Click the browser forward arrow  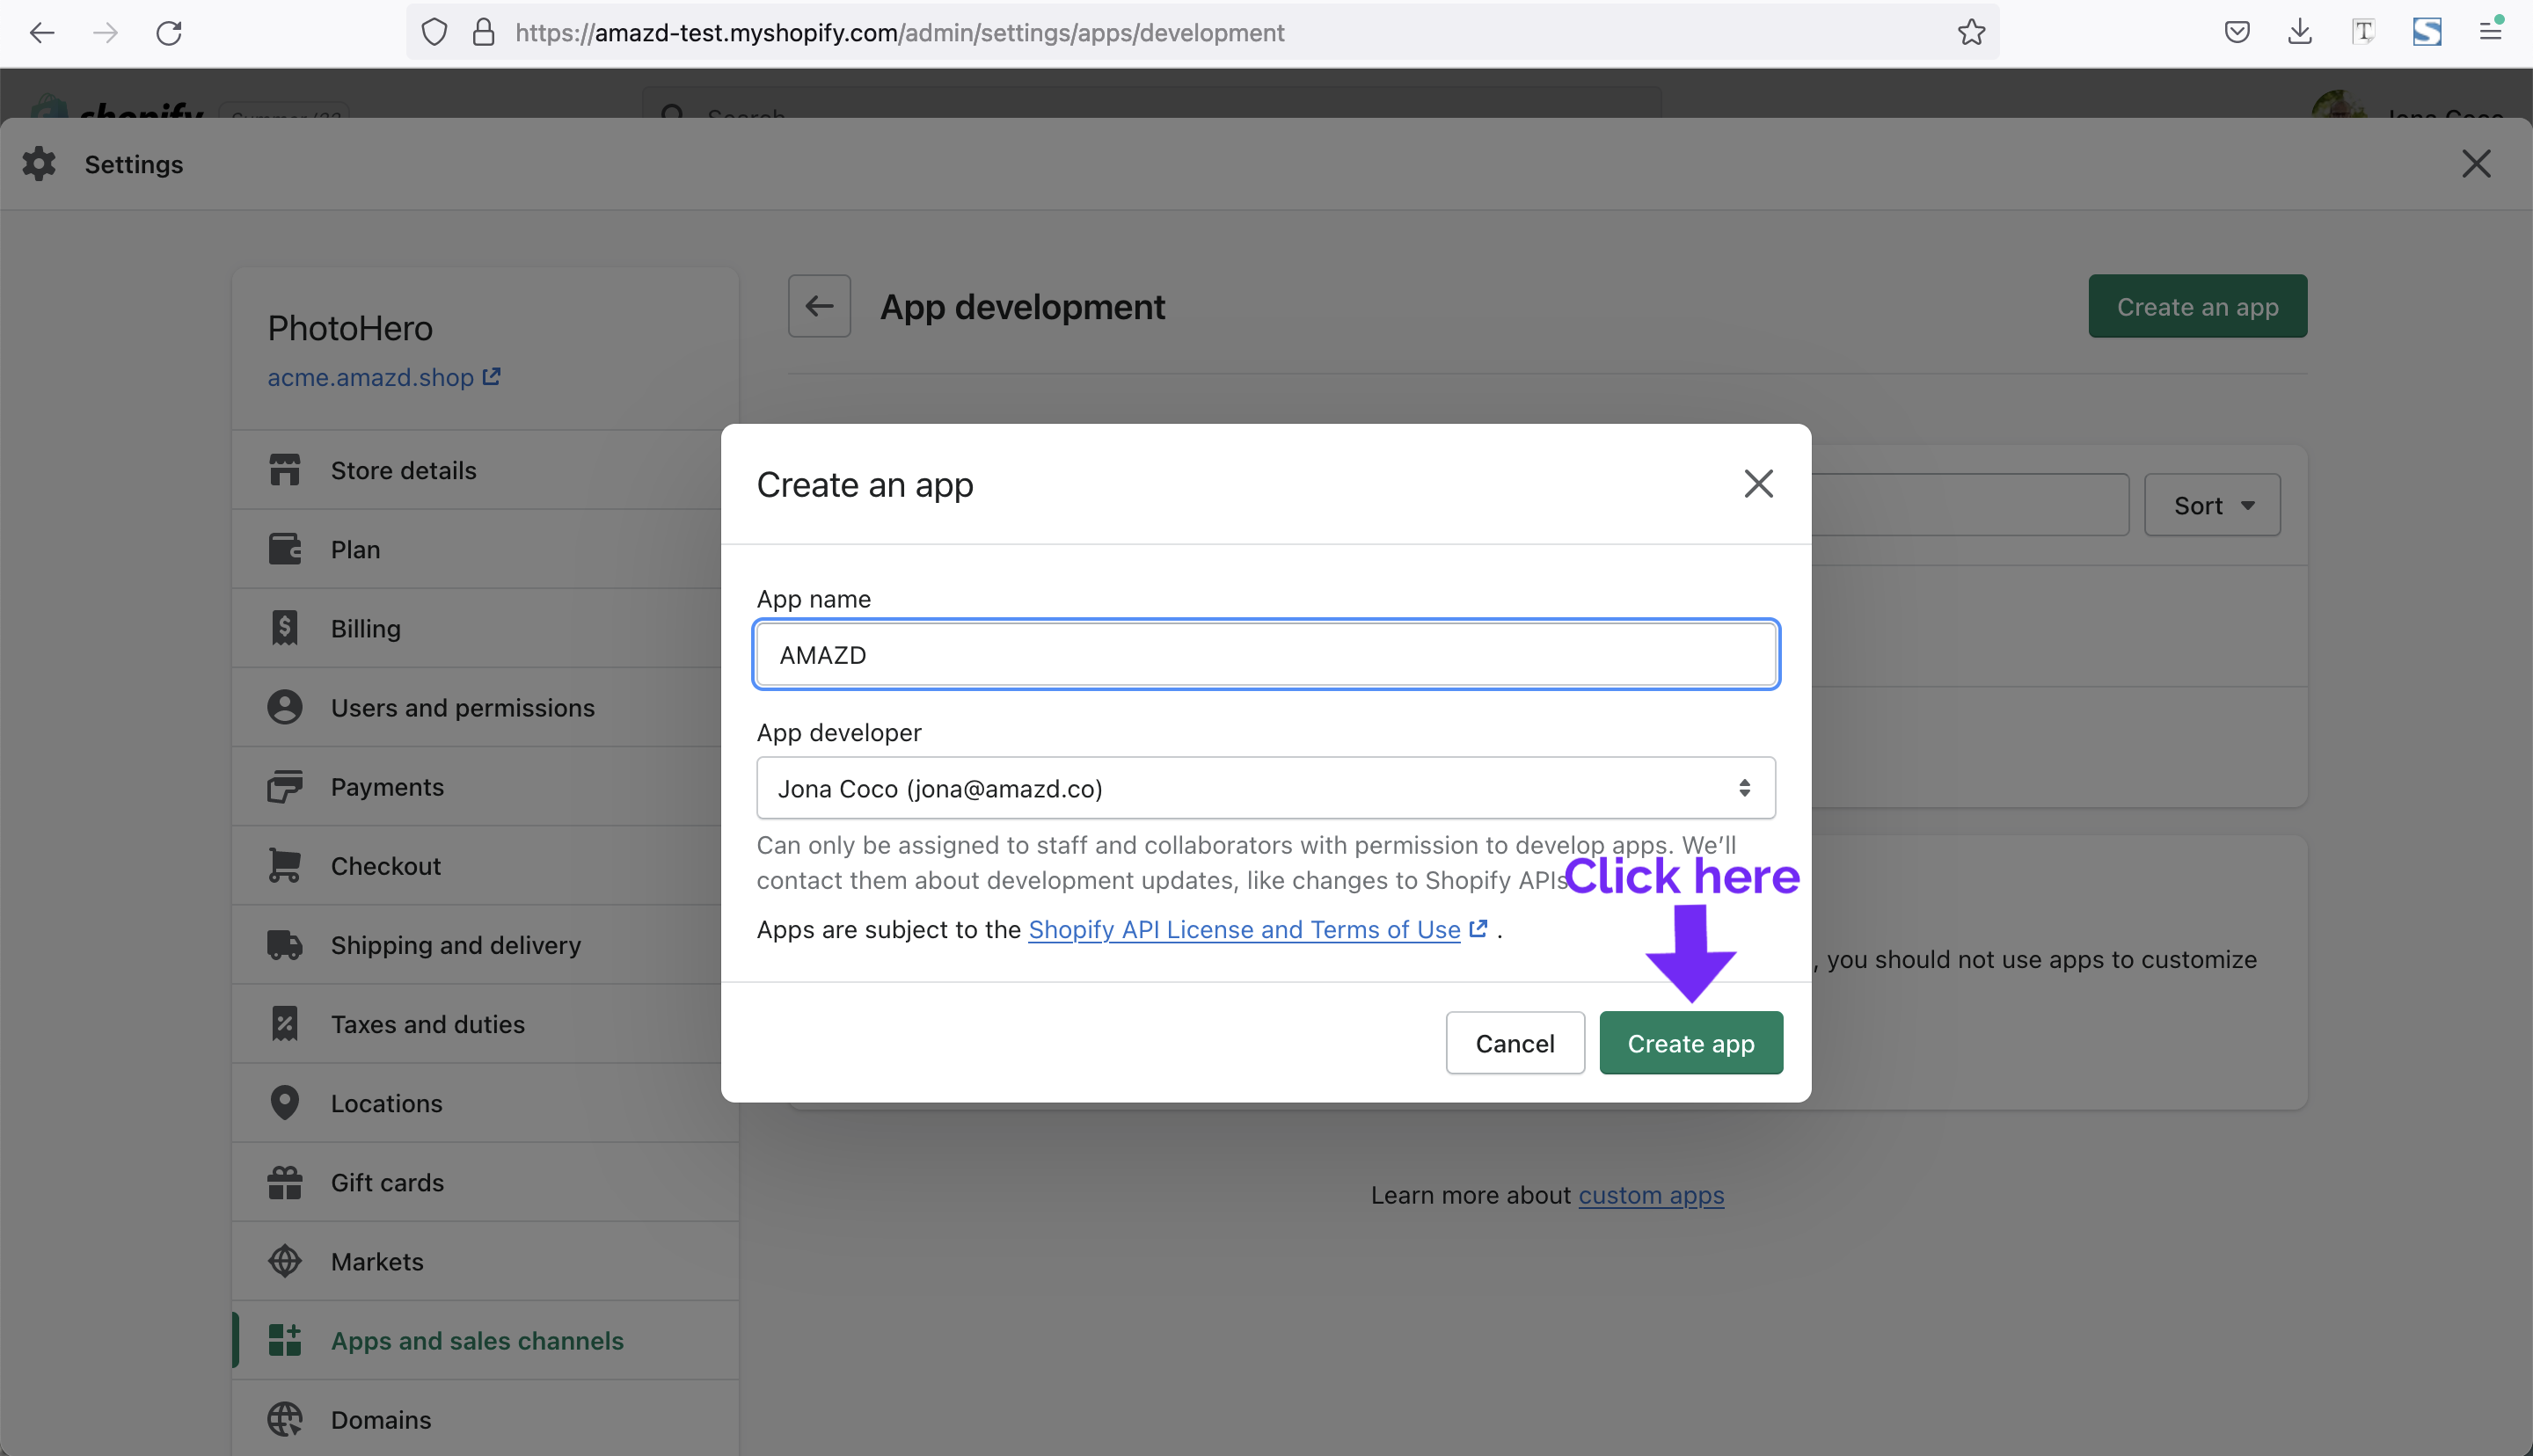[x=105, y=33]
